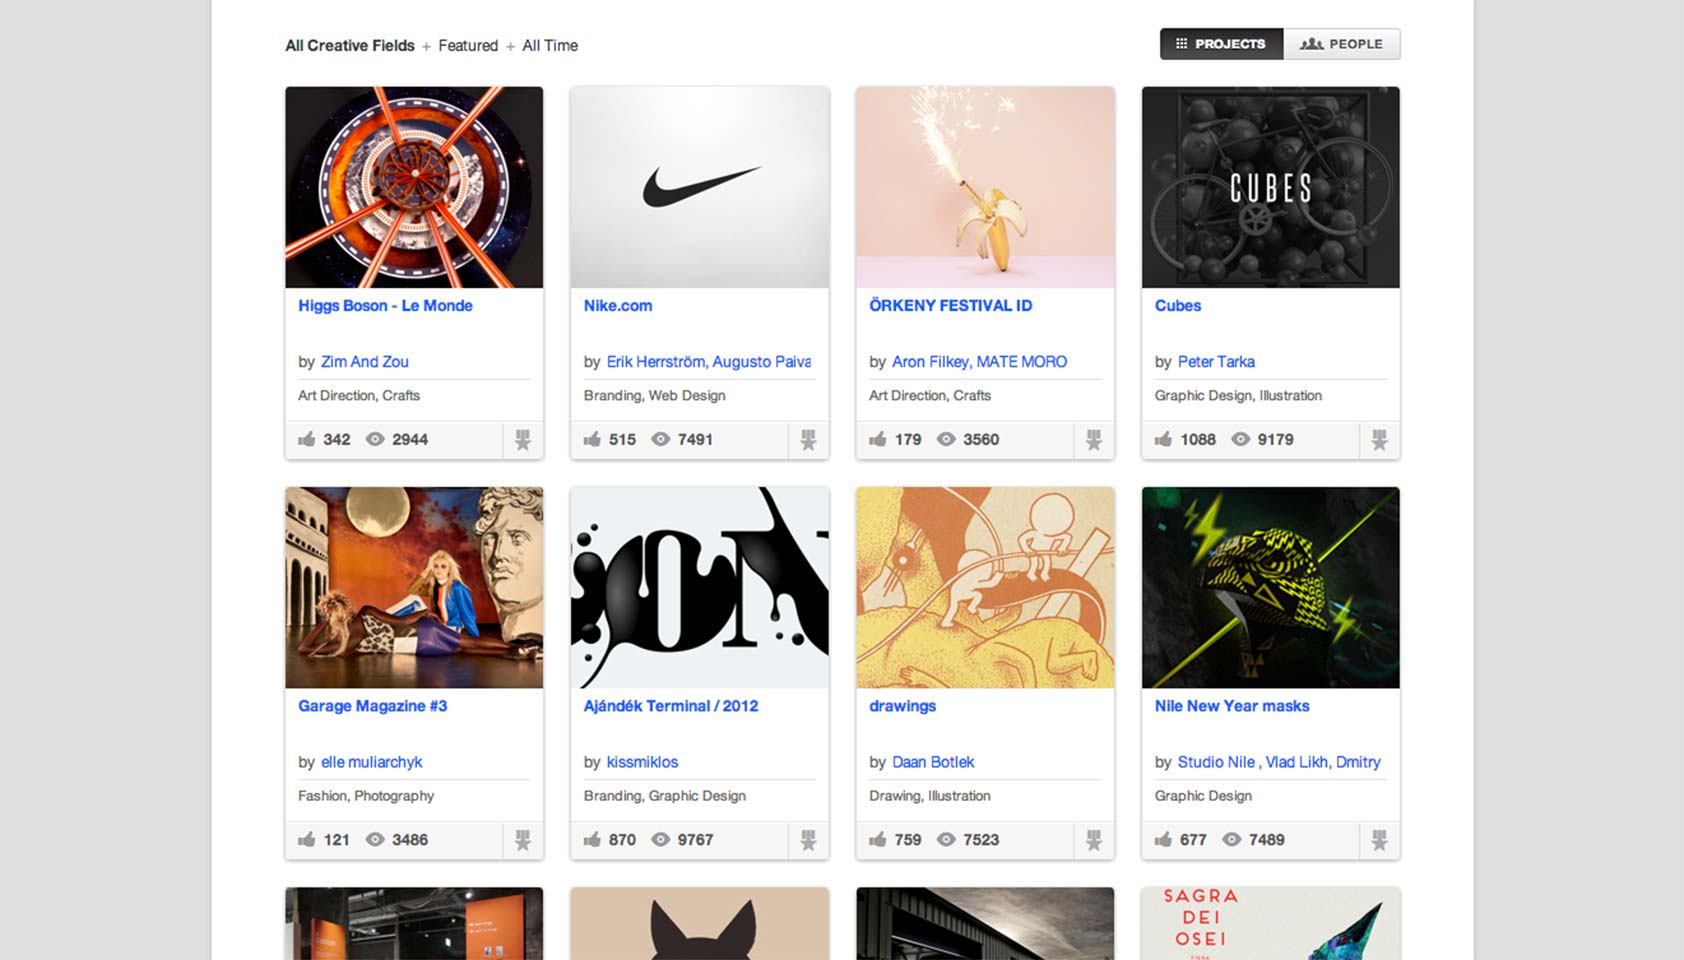Save ÖRKENY FESTIVAL ID to collection

(x=1094, y=440)
